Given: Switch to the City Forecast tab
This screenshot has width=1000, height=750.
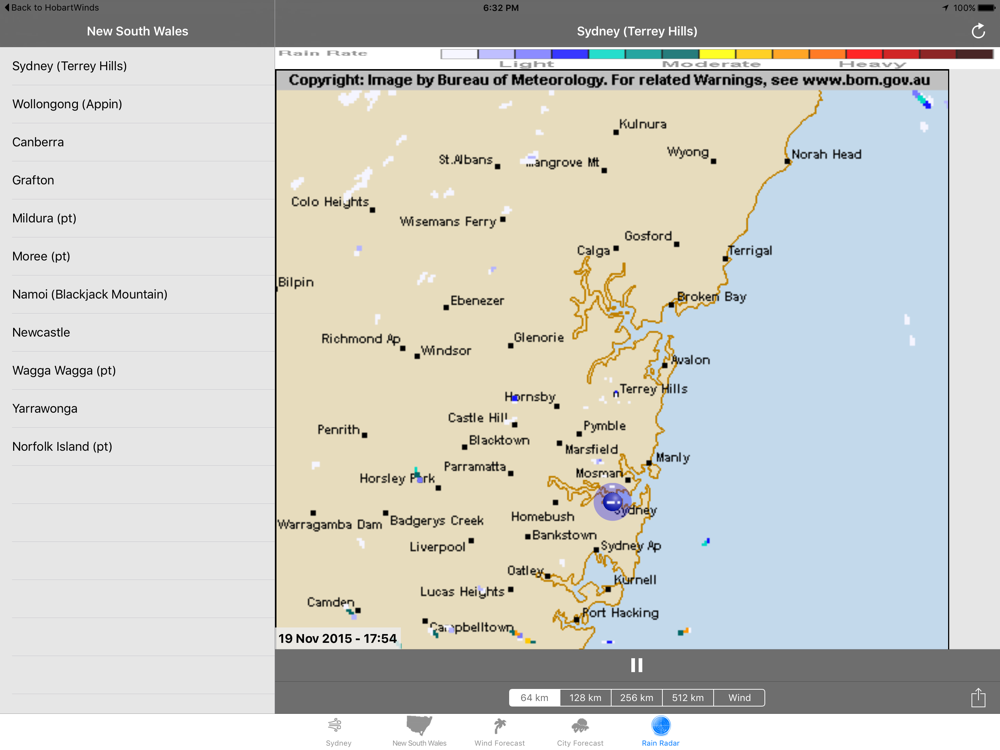Looking at the screenshot, I should point(580,732).
